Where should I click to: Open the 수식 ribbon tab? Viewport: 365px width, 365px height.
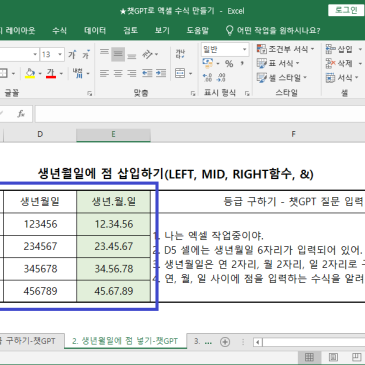(59, 31)
